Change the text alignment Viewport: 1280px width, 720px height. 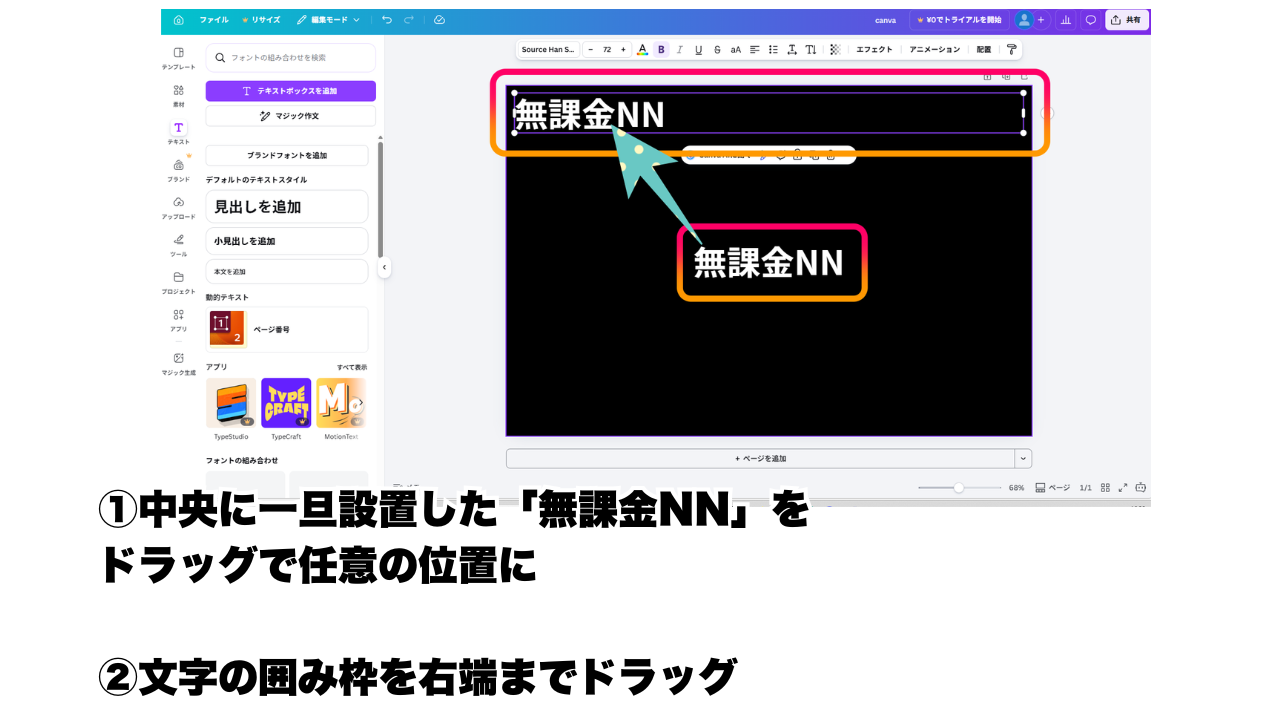[x=755, y=49]
